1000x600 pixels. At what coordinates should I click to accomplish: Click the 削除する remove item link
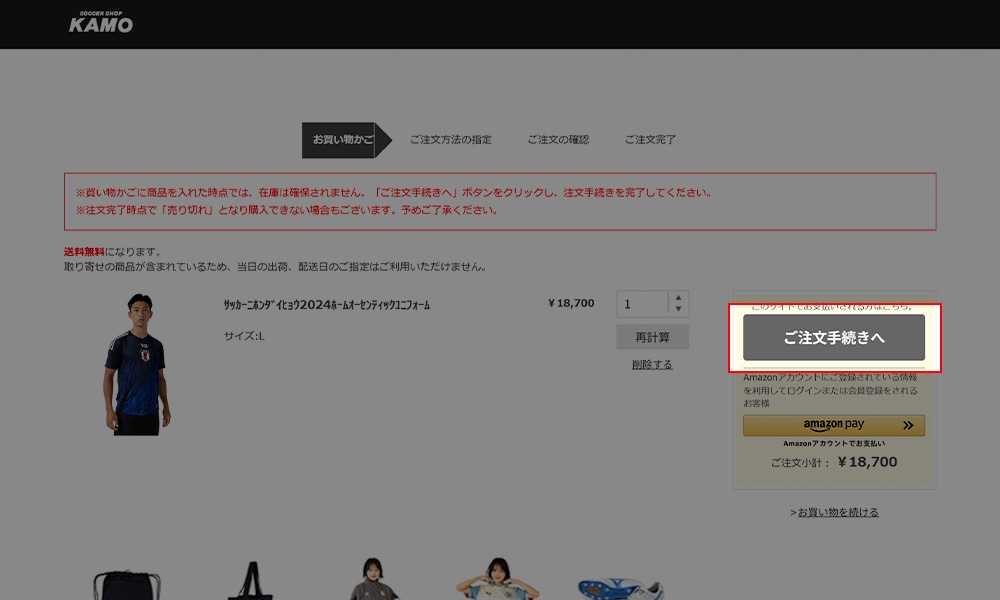[652, 365]
